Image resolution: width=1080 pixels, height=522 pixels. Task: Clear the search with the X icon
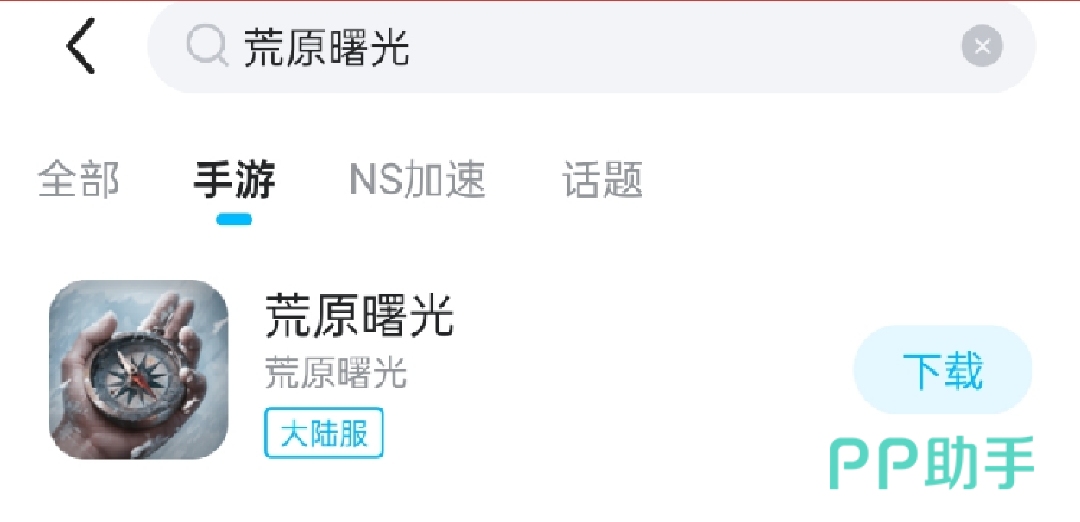[x=982, y=46]
